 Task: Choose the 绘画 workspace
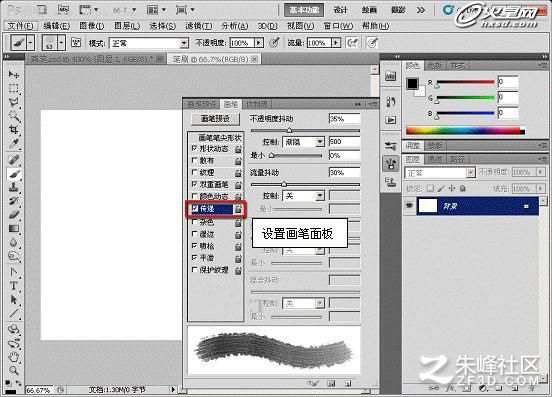click(369, 10)
